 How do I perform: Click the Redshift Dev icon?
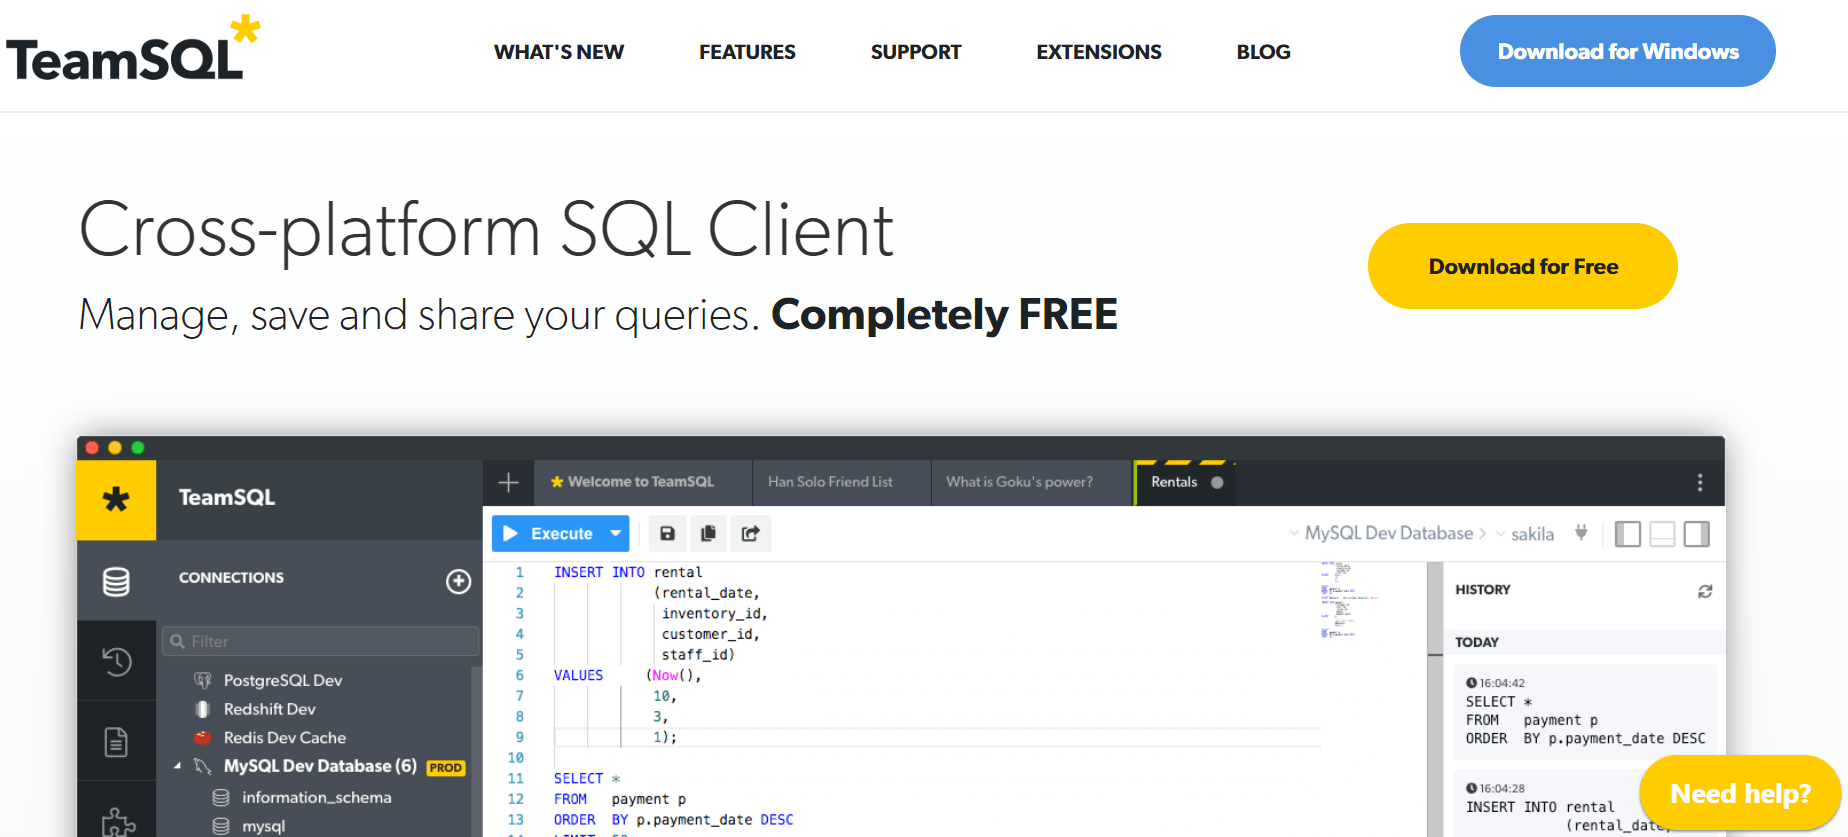(203, 709)
